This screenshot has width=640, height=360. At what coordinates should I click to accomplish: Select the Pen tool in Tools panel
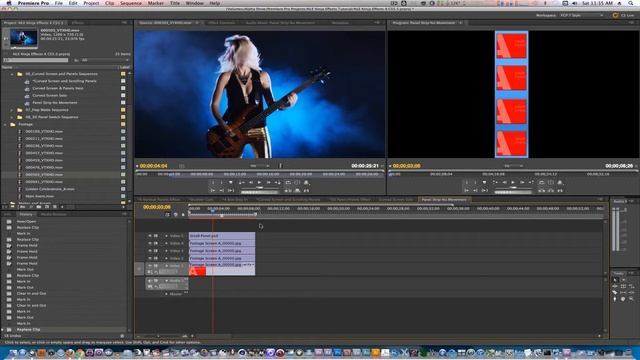click(x=615, y=299)
